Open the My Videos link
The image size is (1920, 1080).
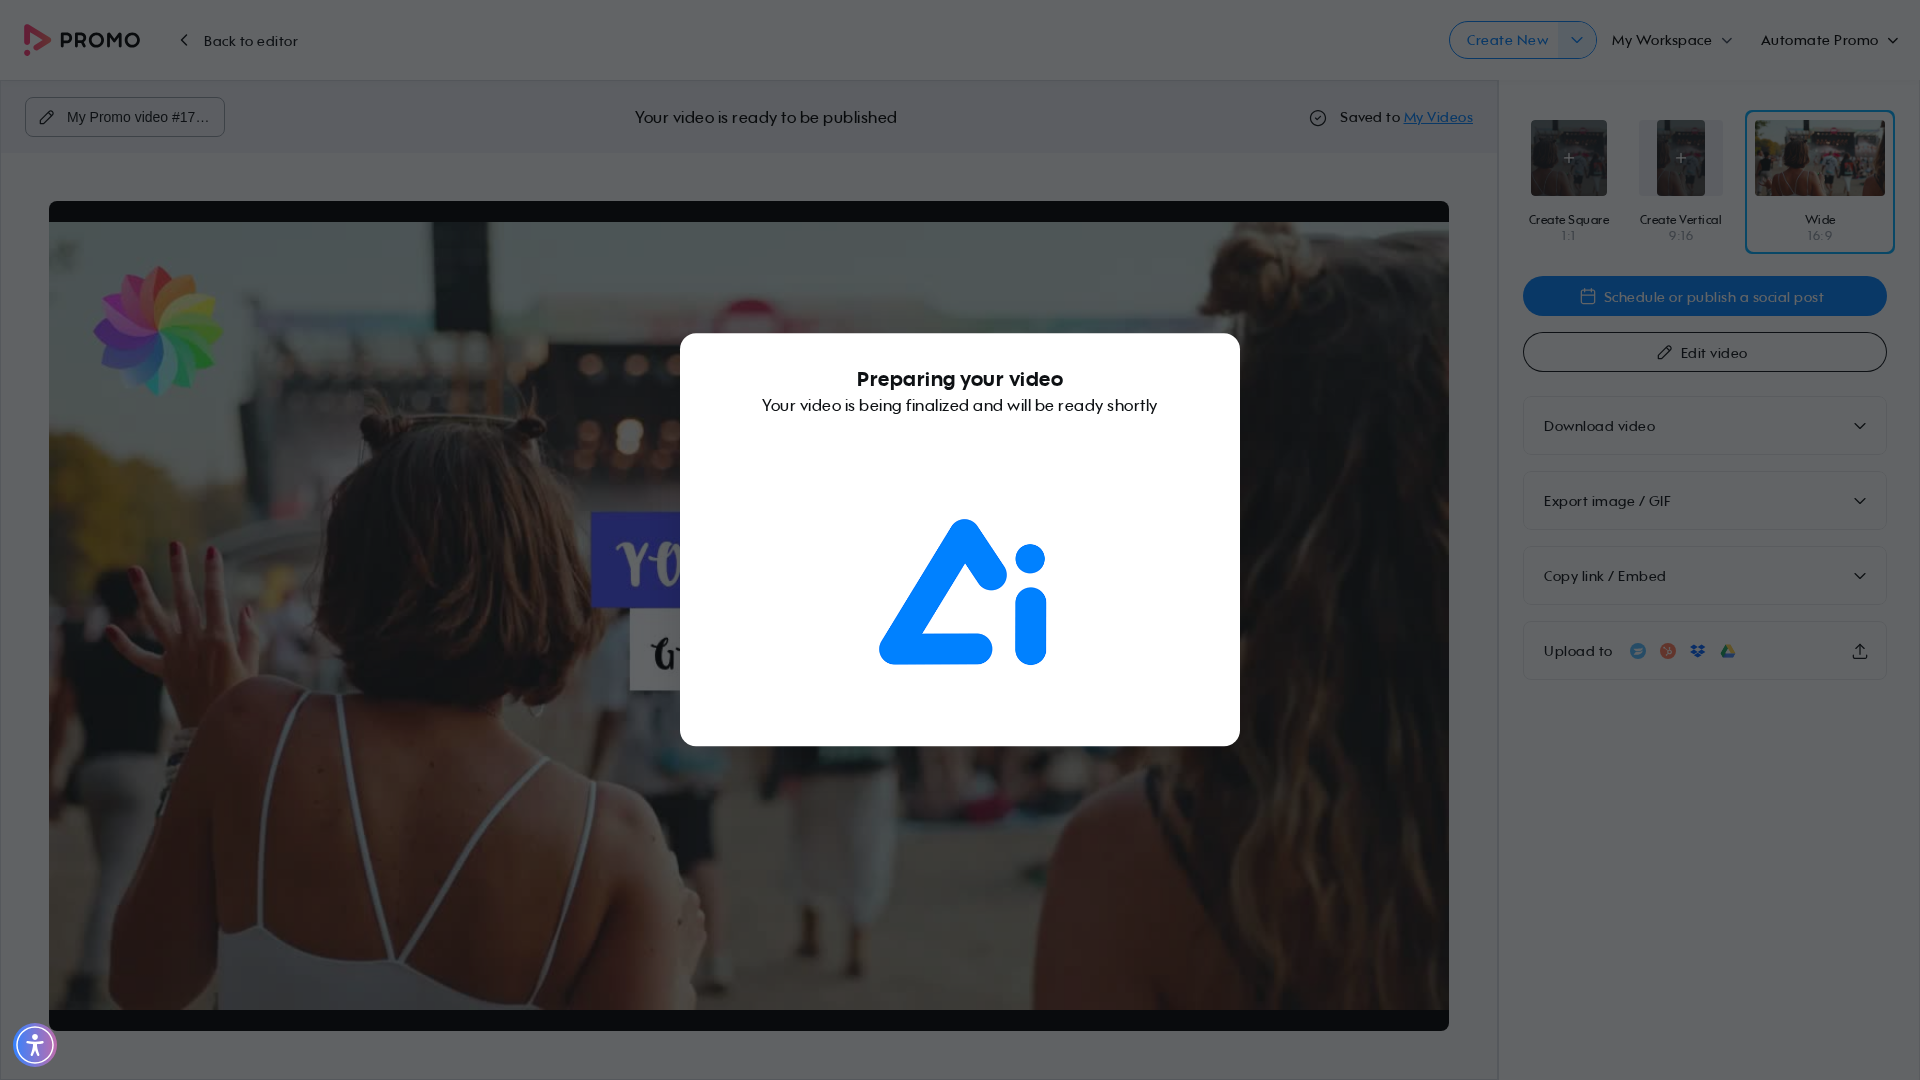tap(1438, 117)
